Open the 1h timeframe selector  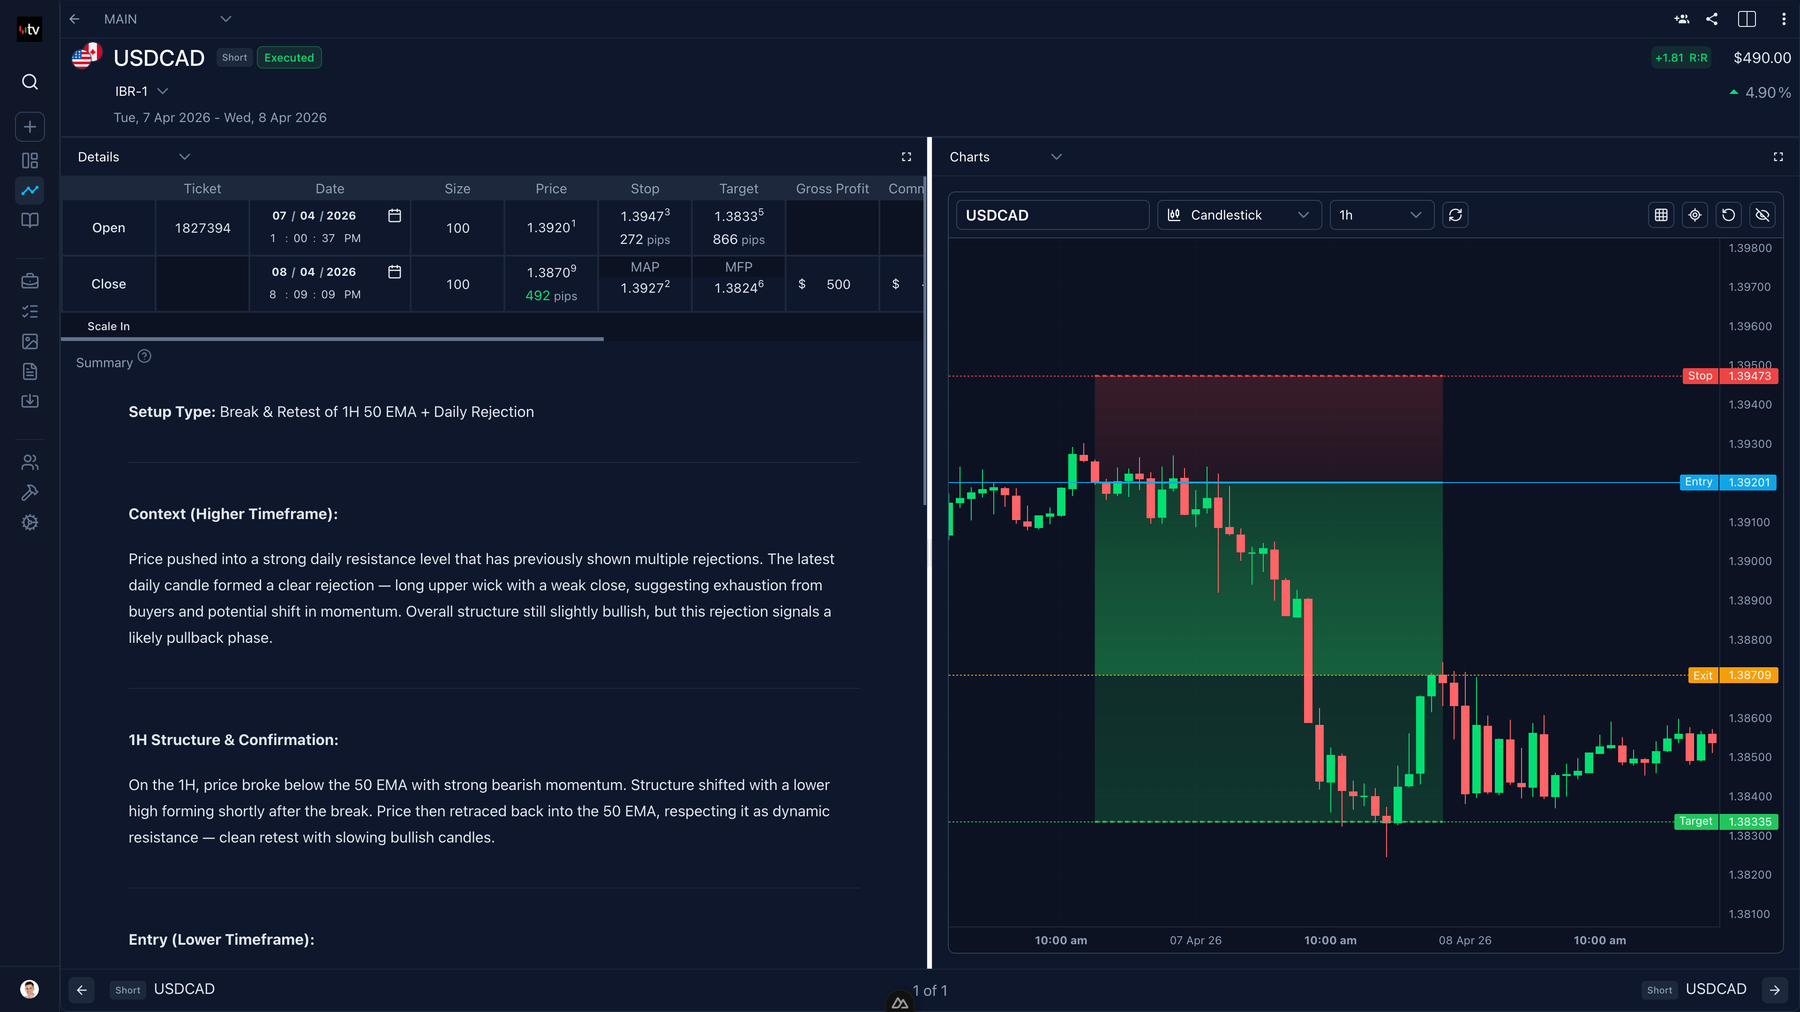click(x=1381, y=214)
